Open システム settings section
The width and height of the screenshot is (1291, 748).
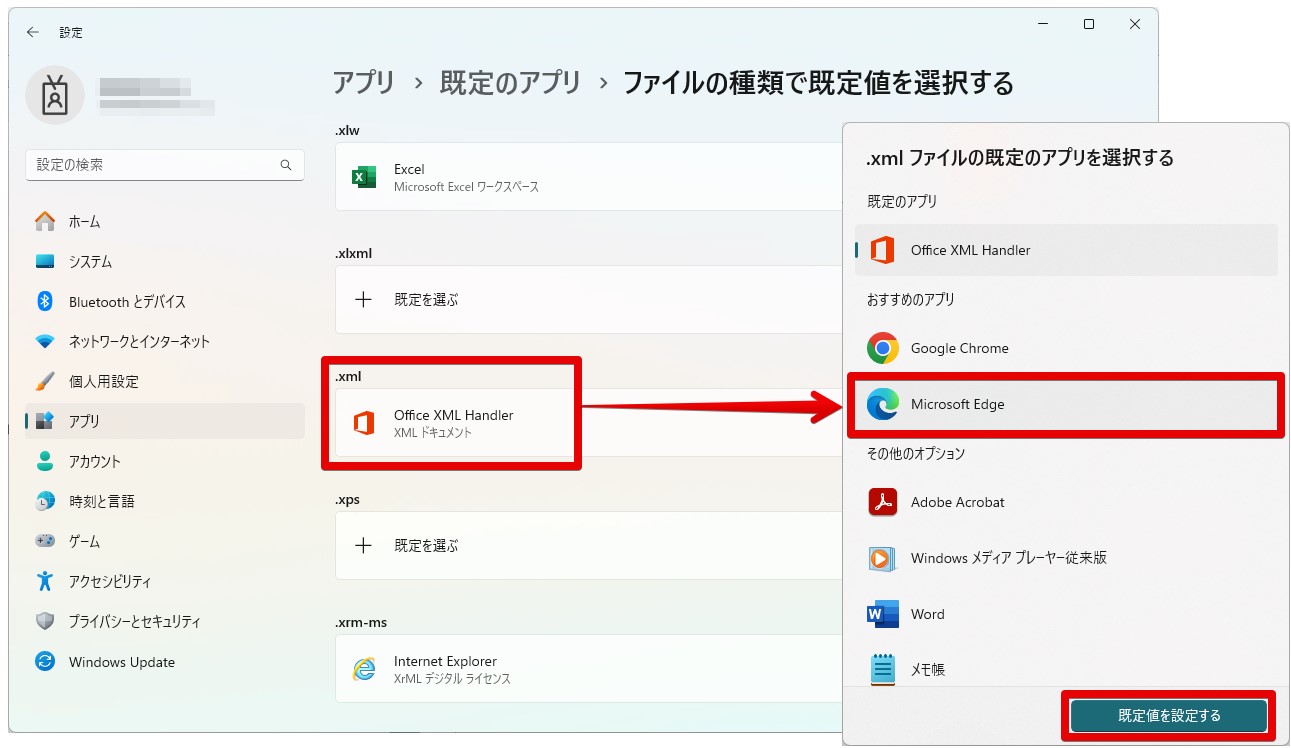[165, 261]
